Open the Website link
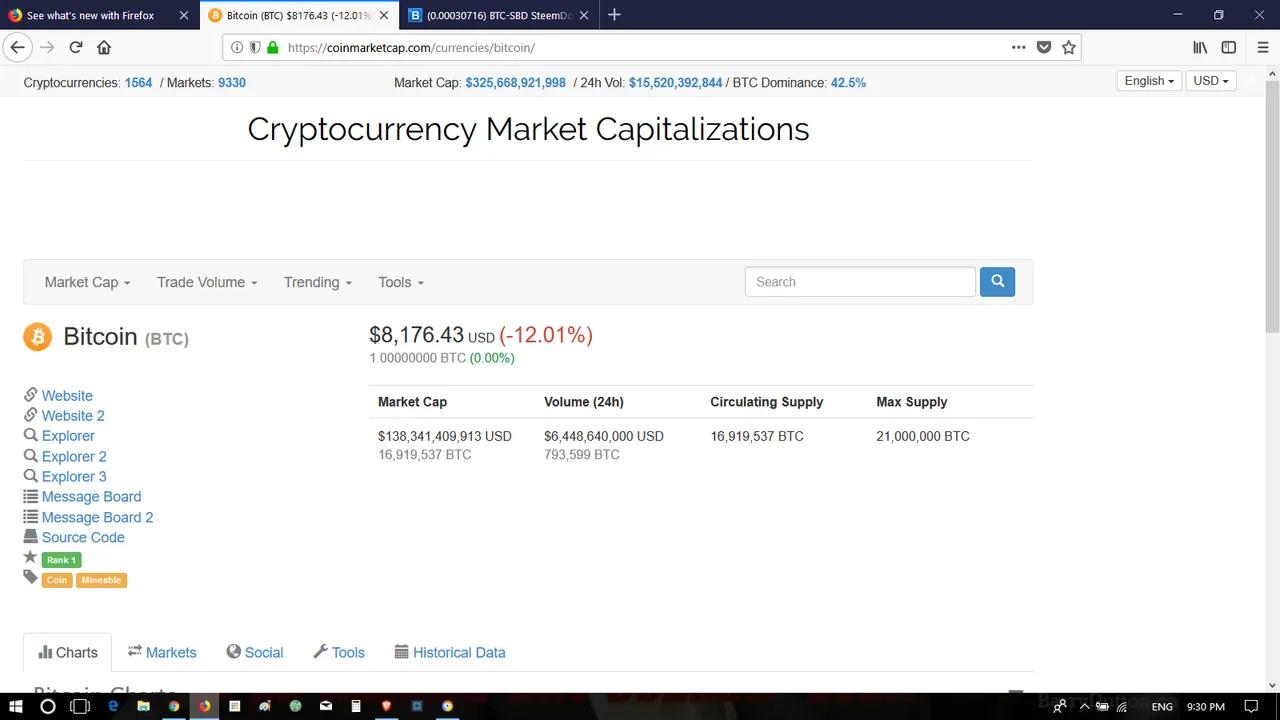Screen dimensions: 1280x720 click(67, 396)
